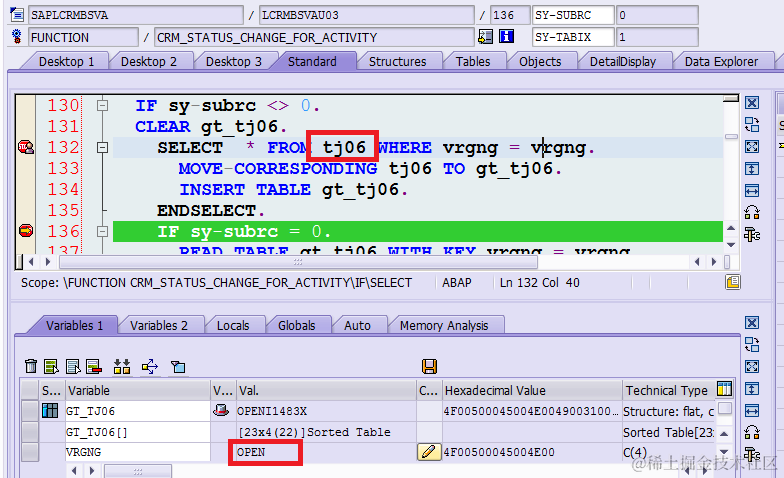Screen dimensions: 784x478
Task: Click the swap tool icon beside variables panel
Action: pos(752,344)
